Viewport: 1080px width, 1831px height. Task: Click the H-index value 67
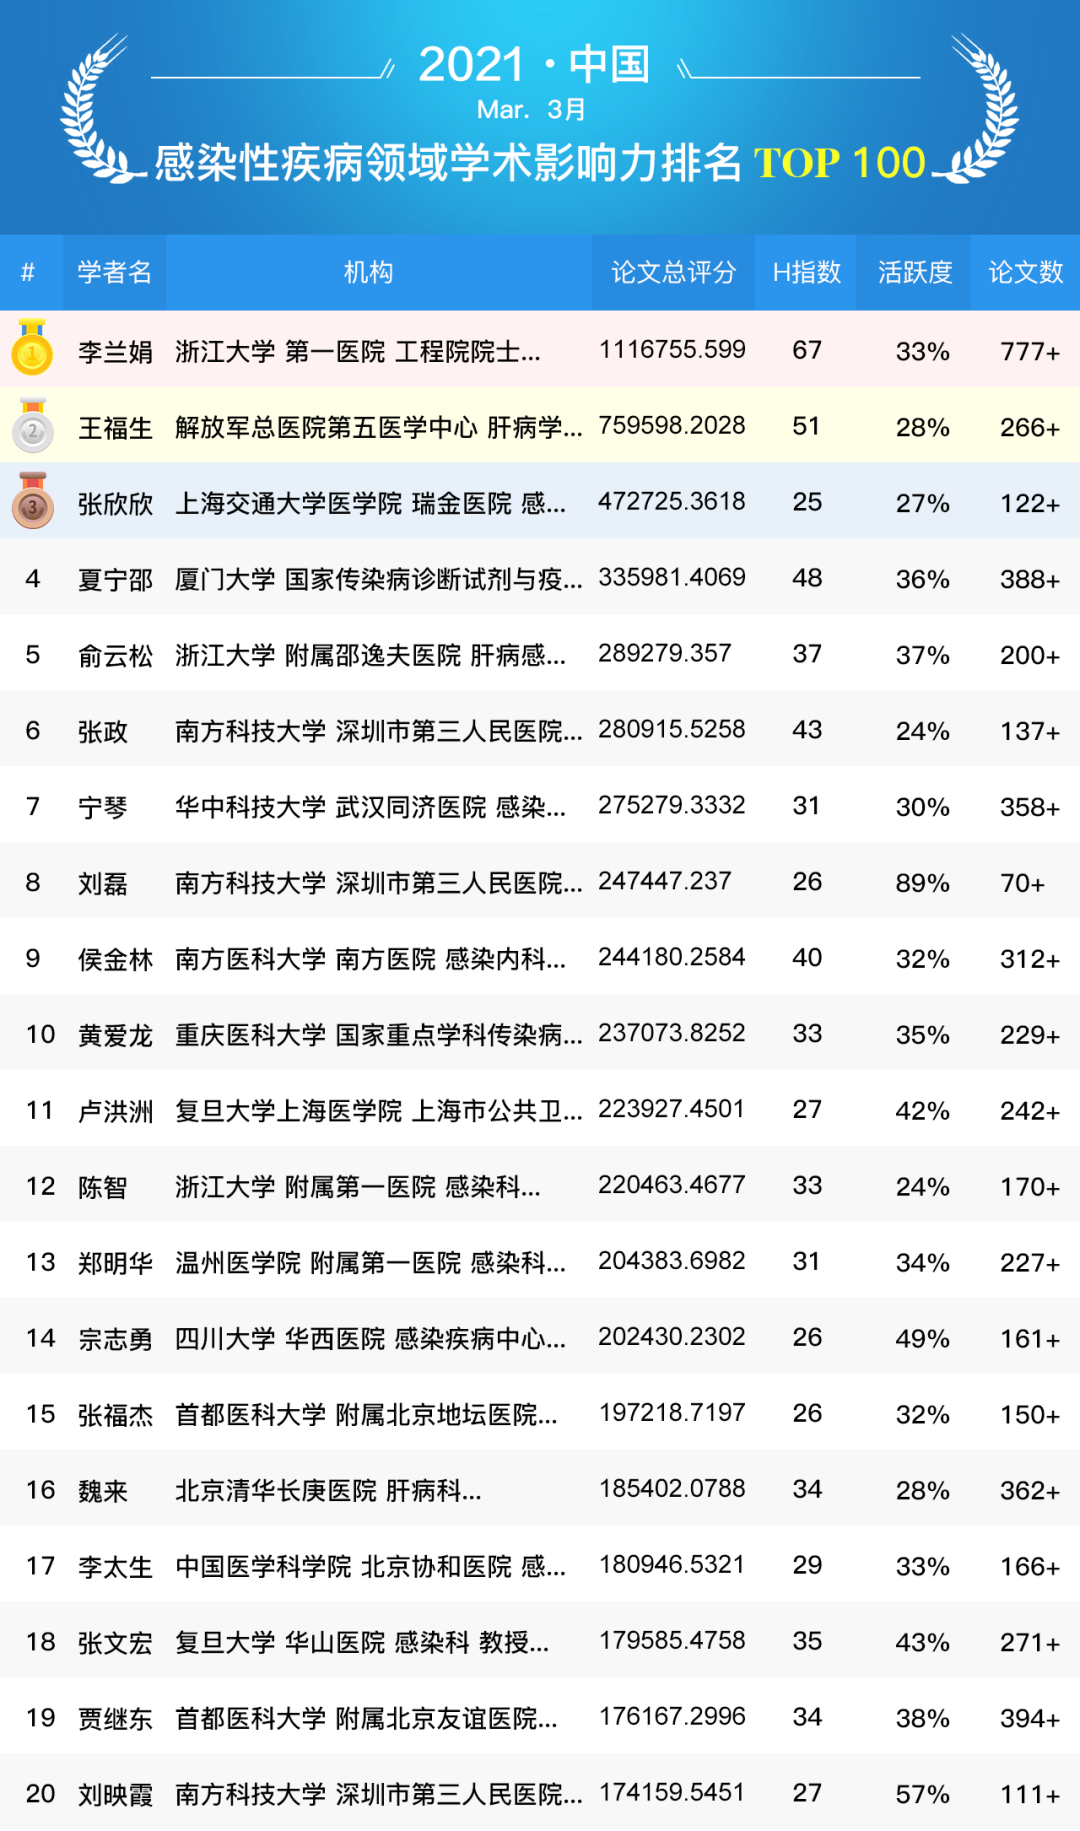(807, 350)
